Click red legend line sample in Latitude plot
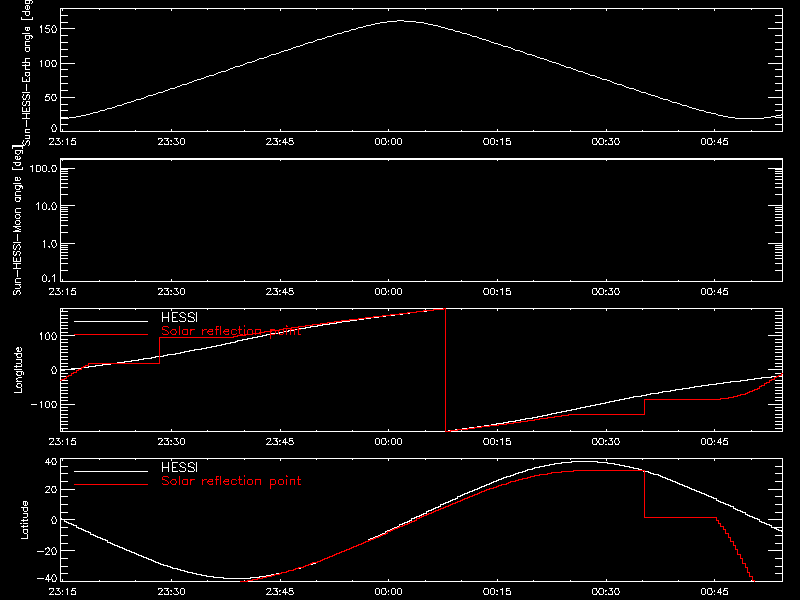This screenshot has width=800, height=600. point(111,485)
